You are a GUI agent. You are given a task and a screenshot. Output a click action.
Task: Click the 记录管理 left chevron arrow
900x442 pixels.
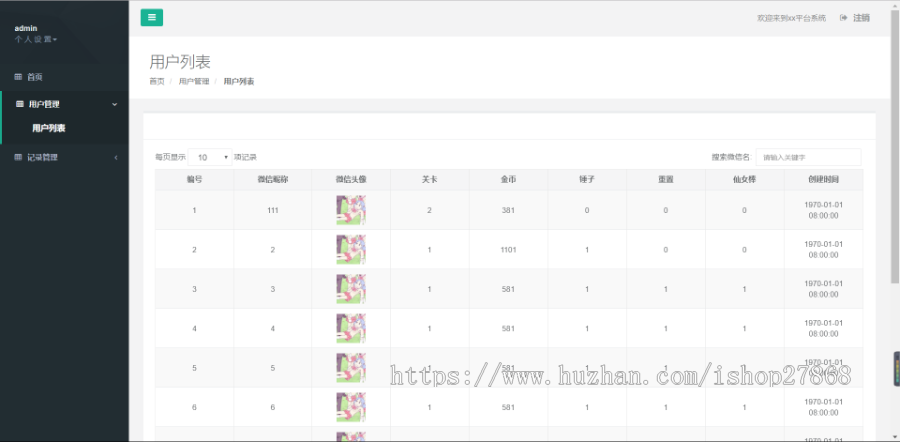click(x=115, y=157)
